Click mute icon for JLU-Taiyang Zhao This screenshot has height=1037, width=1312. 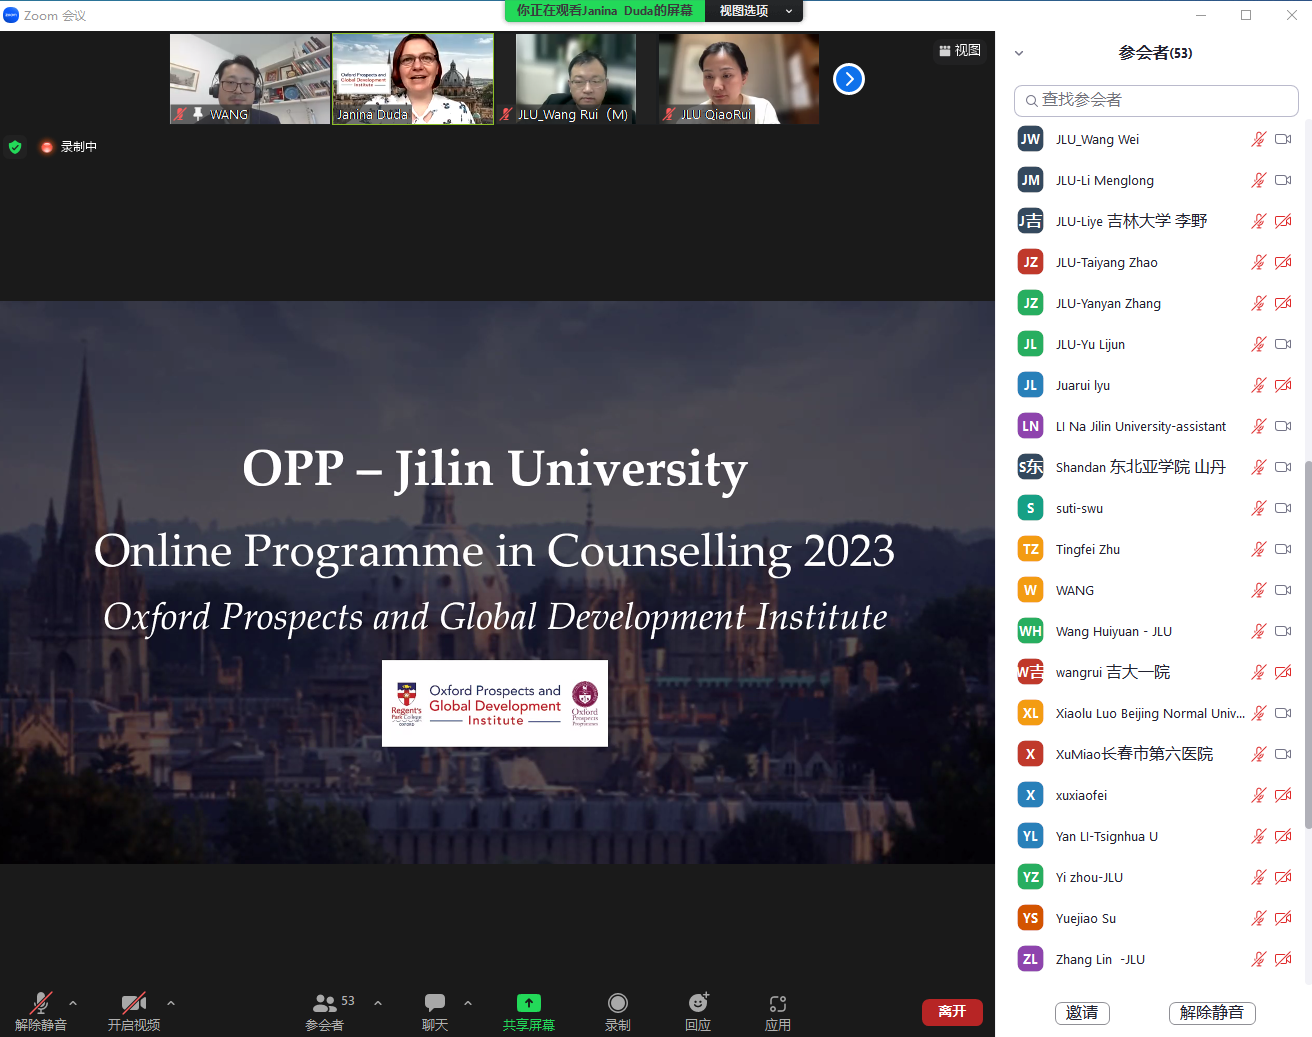pyautogui.click(x=1259, y=262)
